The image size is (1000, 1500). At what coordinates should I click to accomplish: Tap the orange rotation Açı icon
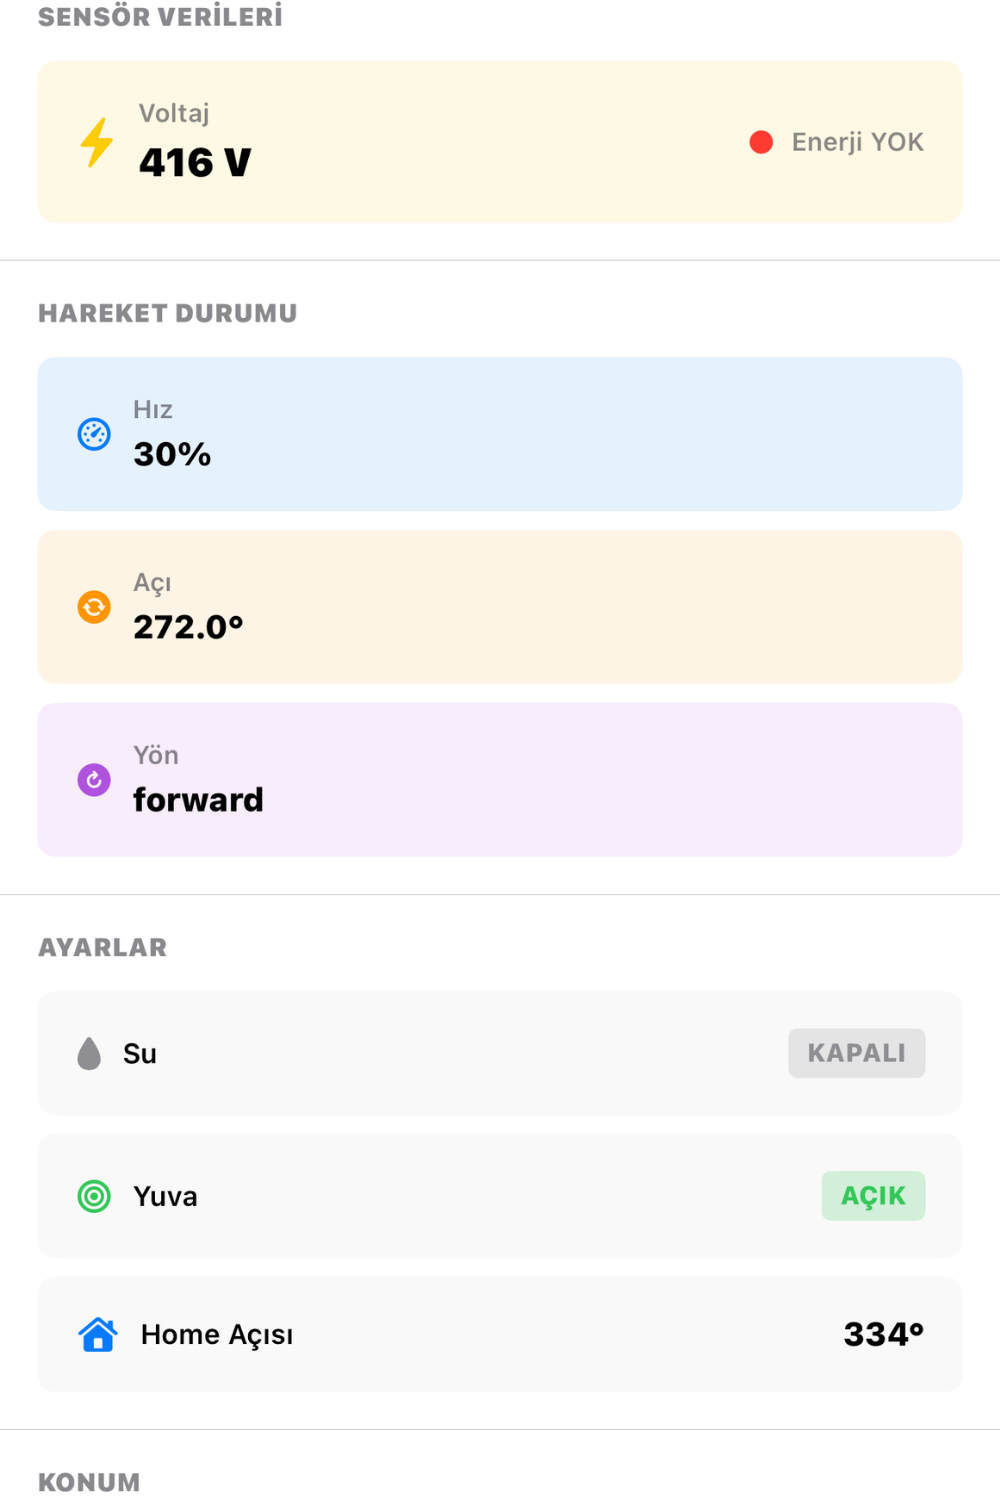click(x=94, y=607)
